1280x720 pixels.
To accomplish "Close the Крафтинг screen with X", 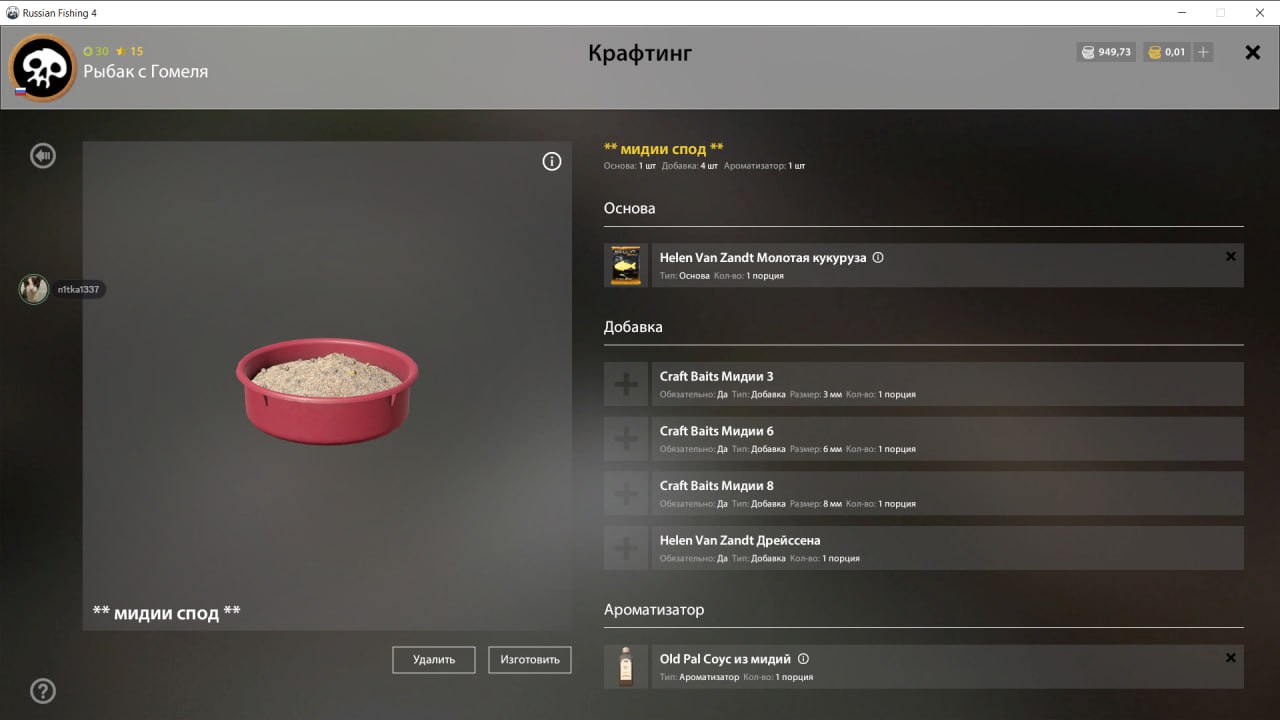I will pos(1252,52).
